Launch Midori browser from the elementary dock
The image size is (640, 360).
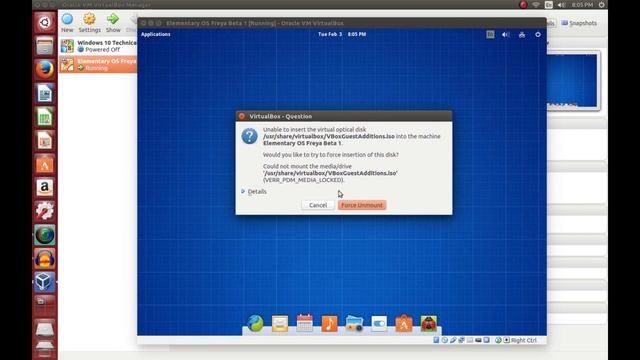[x=255, y=323]
